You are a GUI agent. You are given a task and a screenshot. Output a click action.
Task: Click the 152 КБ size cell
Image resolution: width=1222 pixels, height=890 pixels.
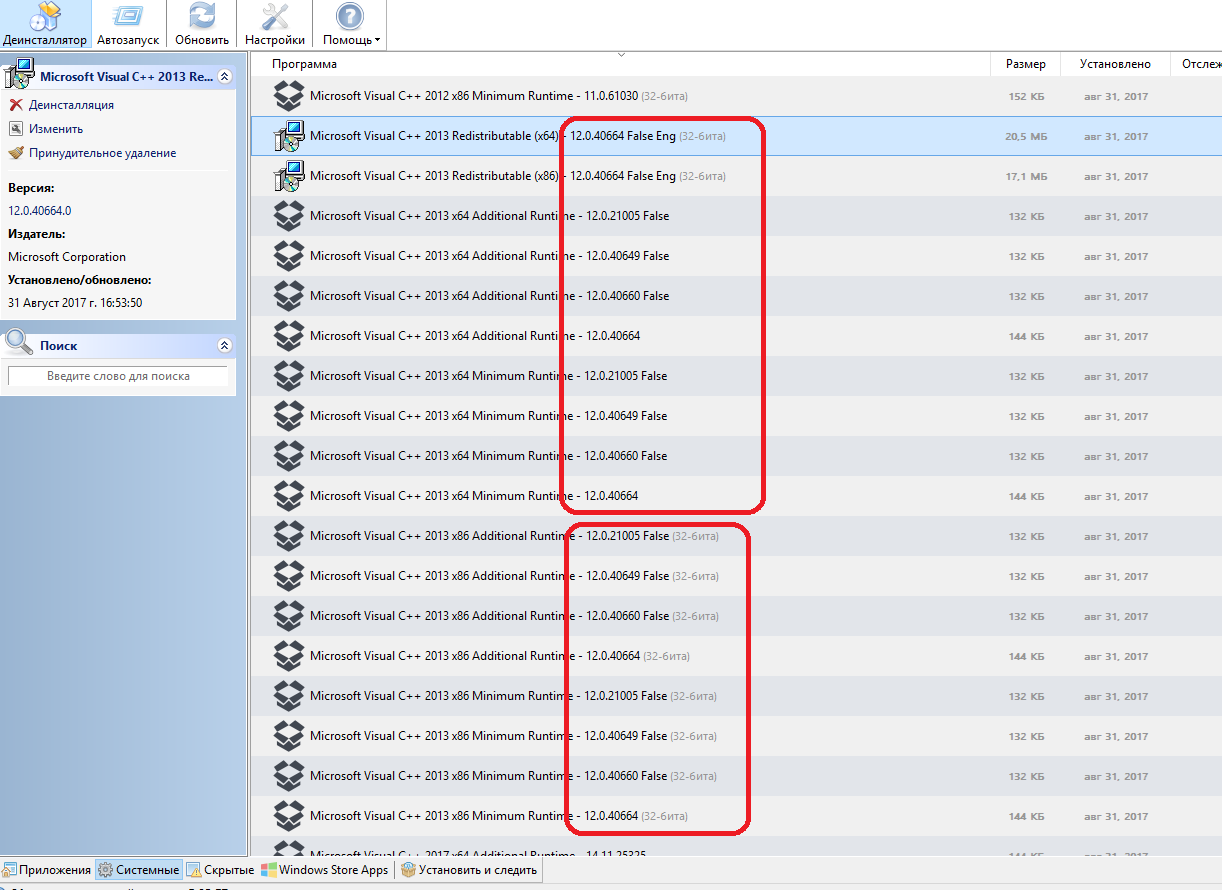point(1026,96)
